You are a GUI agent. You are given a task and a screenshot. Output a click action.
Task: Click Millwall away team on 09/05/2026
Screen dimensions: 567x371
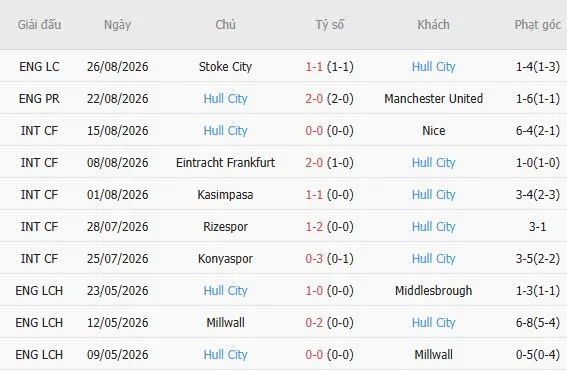pyautogui.click(x=433, y=354)
